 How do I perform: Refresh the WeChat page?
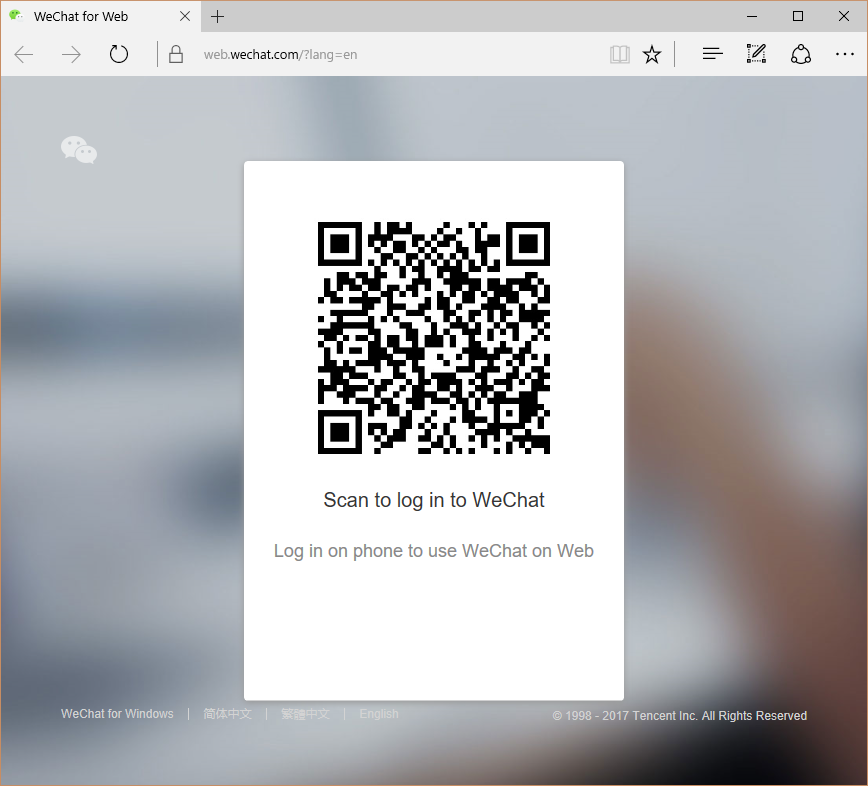click(x=118, y=54)
